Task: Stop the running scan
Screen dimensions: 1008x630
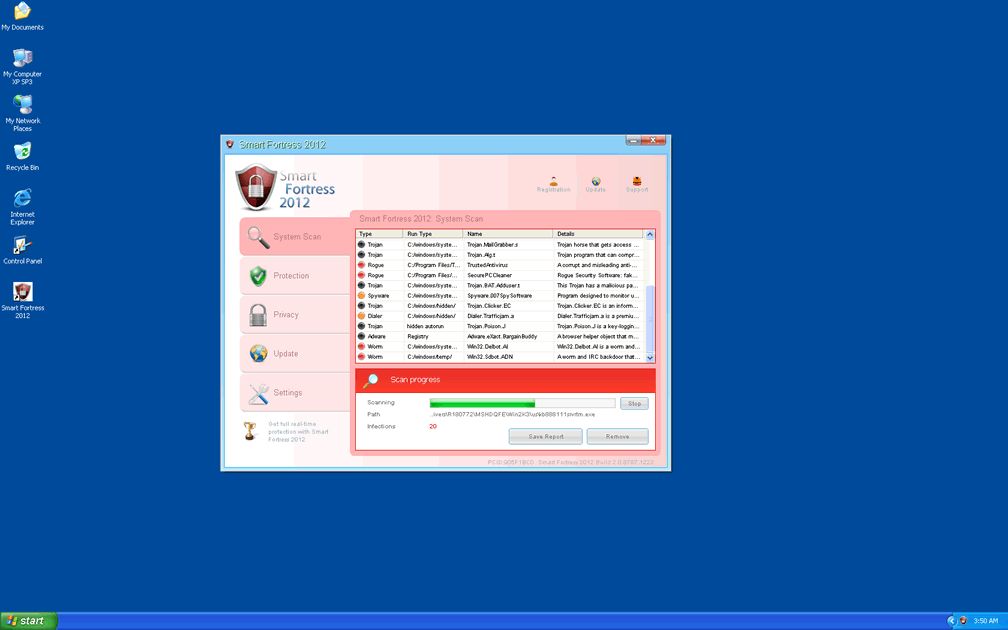Action: [634, 403]
